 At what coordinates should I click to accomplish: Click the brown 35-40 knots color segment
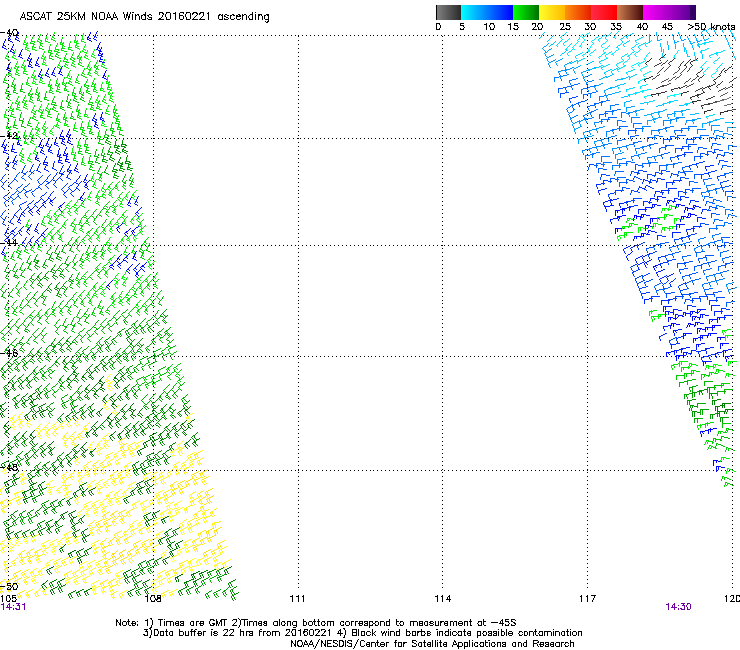click(630, 12)
